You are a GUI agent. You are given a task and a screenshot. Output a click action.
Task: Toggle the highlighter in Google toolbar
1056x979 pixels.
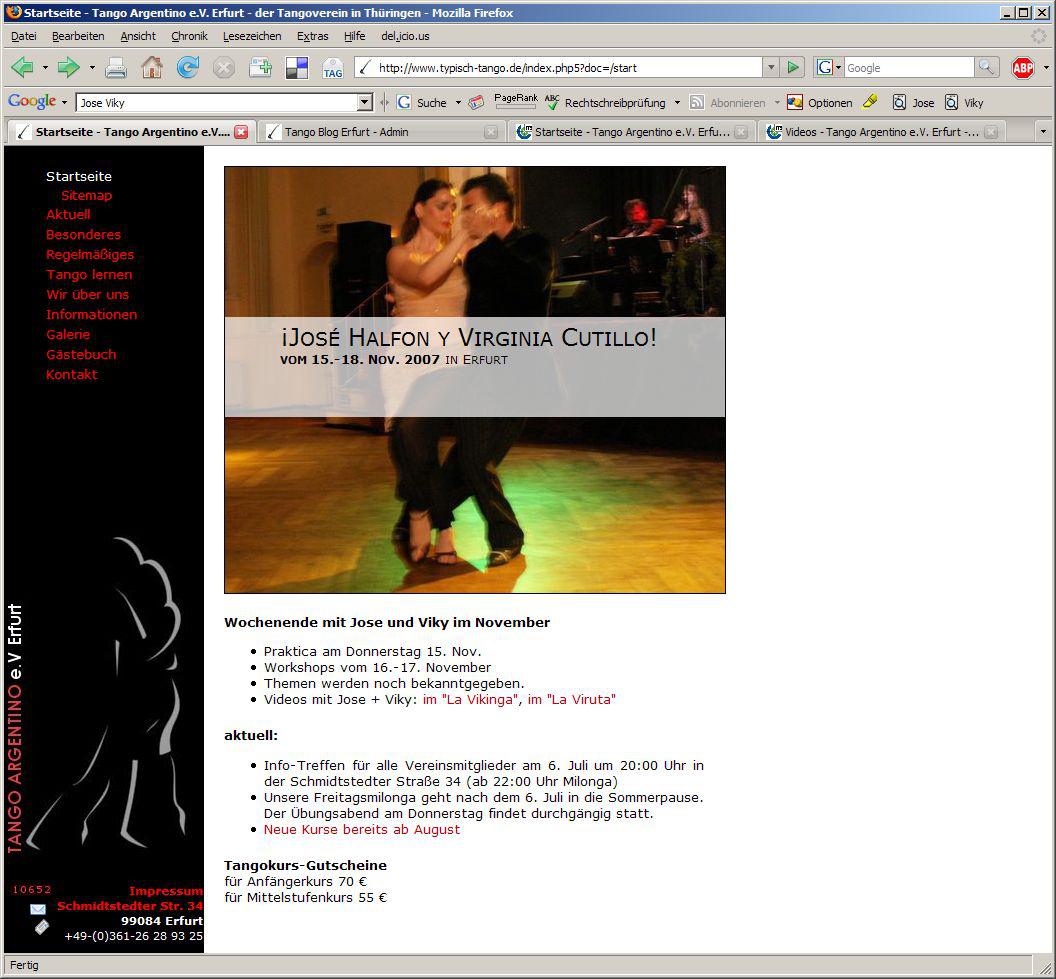pyautogui.click(x=870, y=102)
